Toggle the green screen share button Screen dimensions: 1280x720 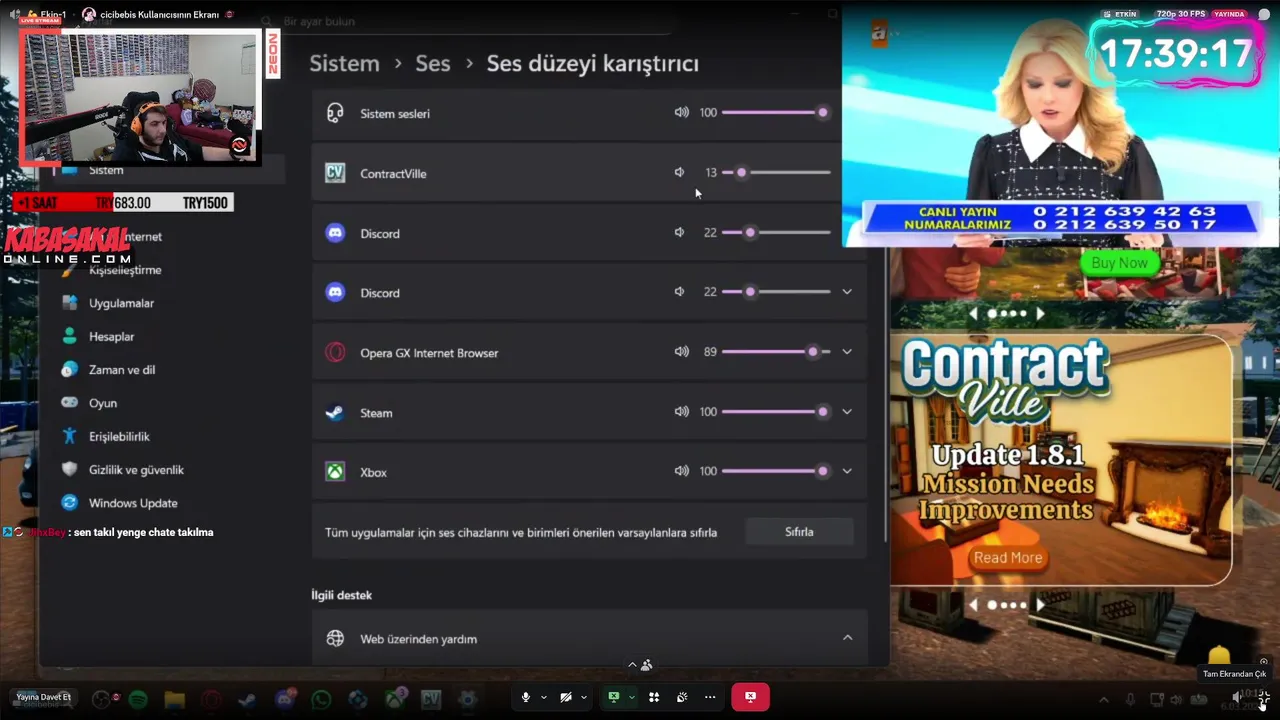click(x=614, y=696)
